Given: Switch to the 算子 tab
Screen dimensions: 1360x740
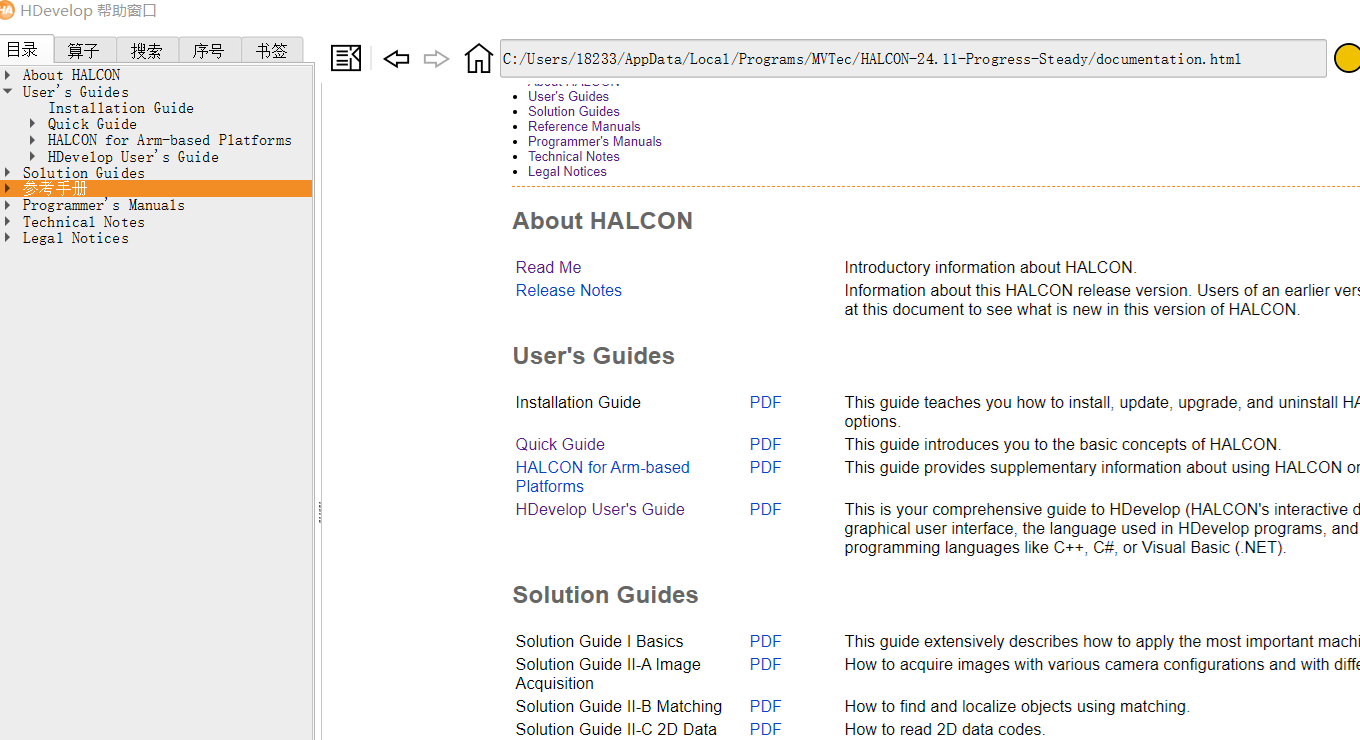Looking at the screenshot, I should coord(84,50).
